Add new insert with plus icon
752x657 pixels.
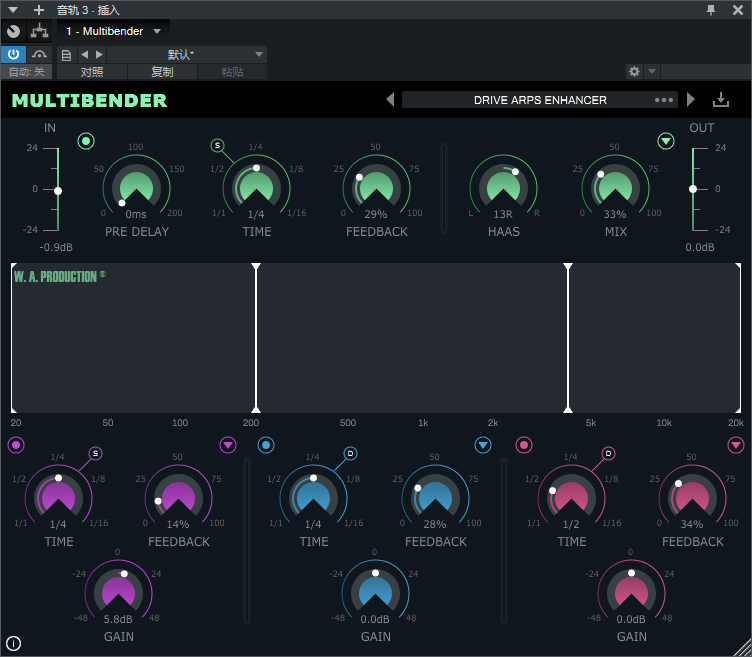point(39,10)
